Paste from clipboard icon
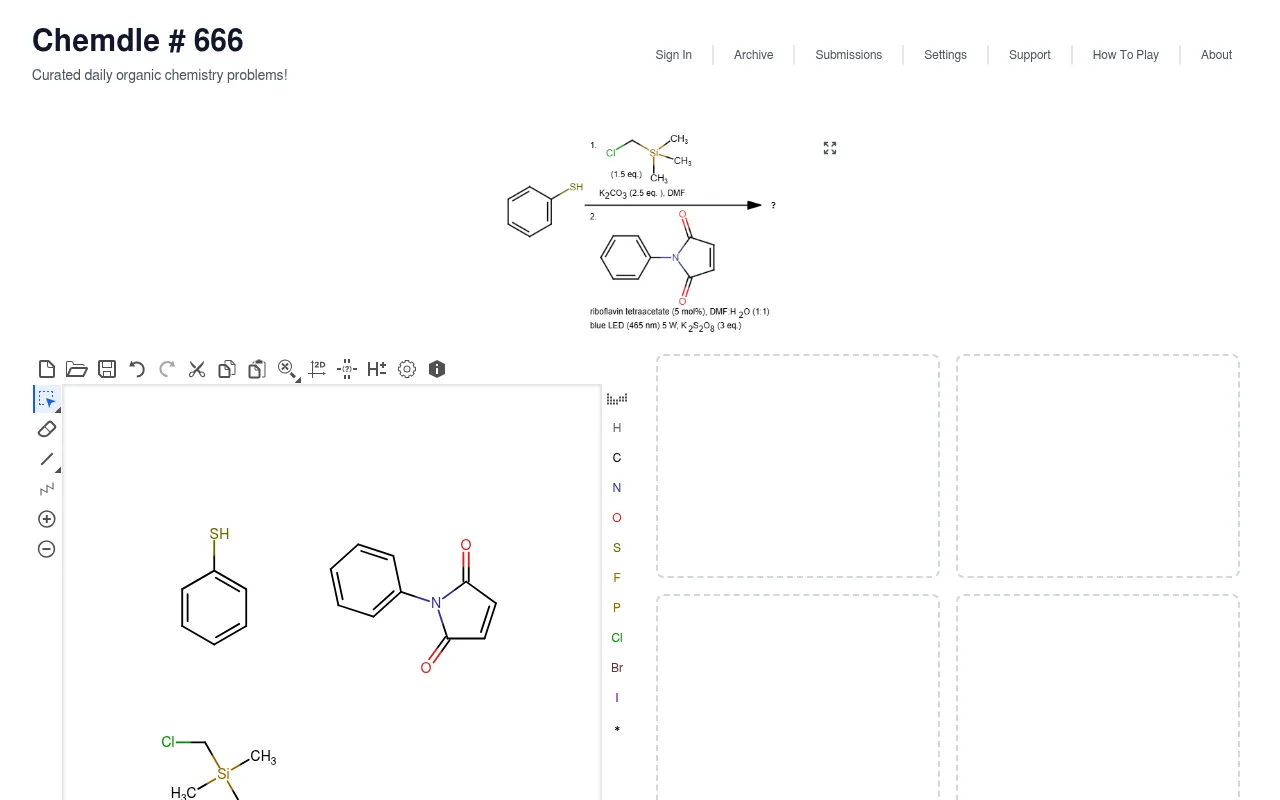Image resolution: width=1280 pixels, height=800 pixels. (x=257, y=369)
